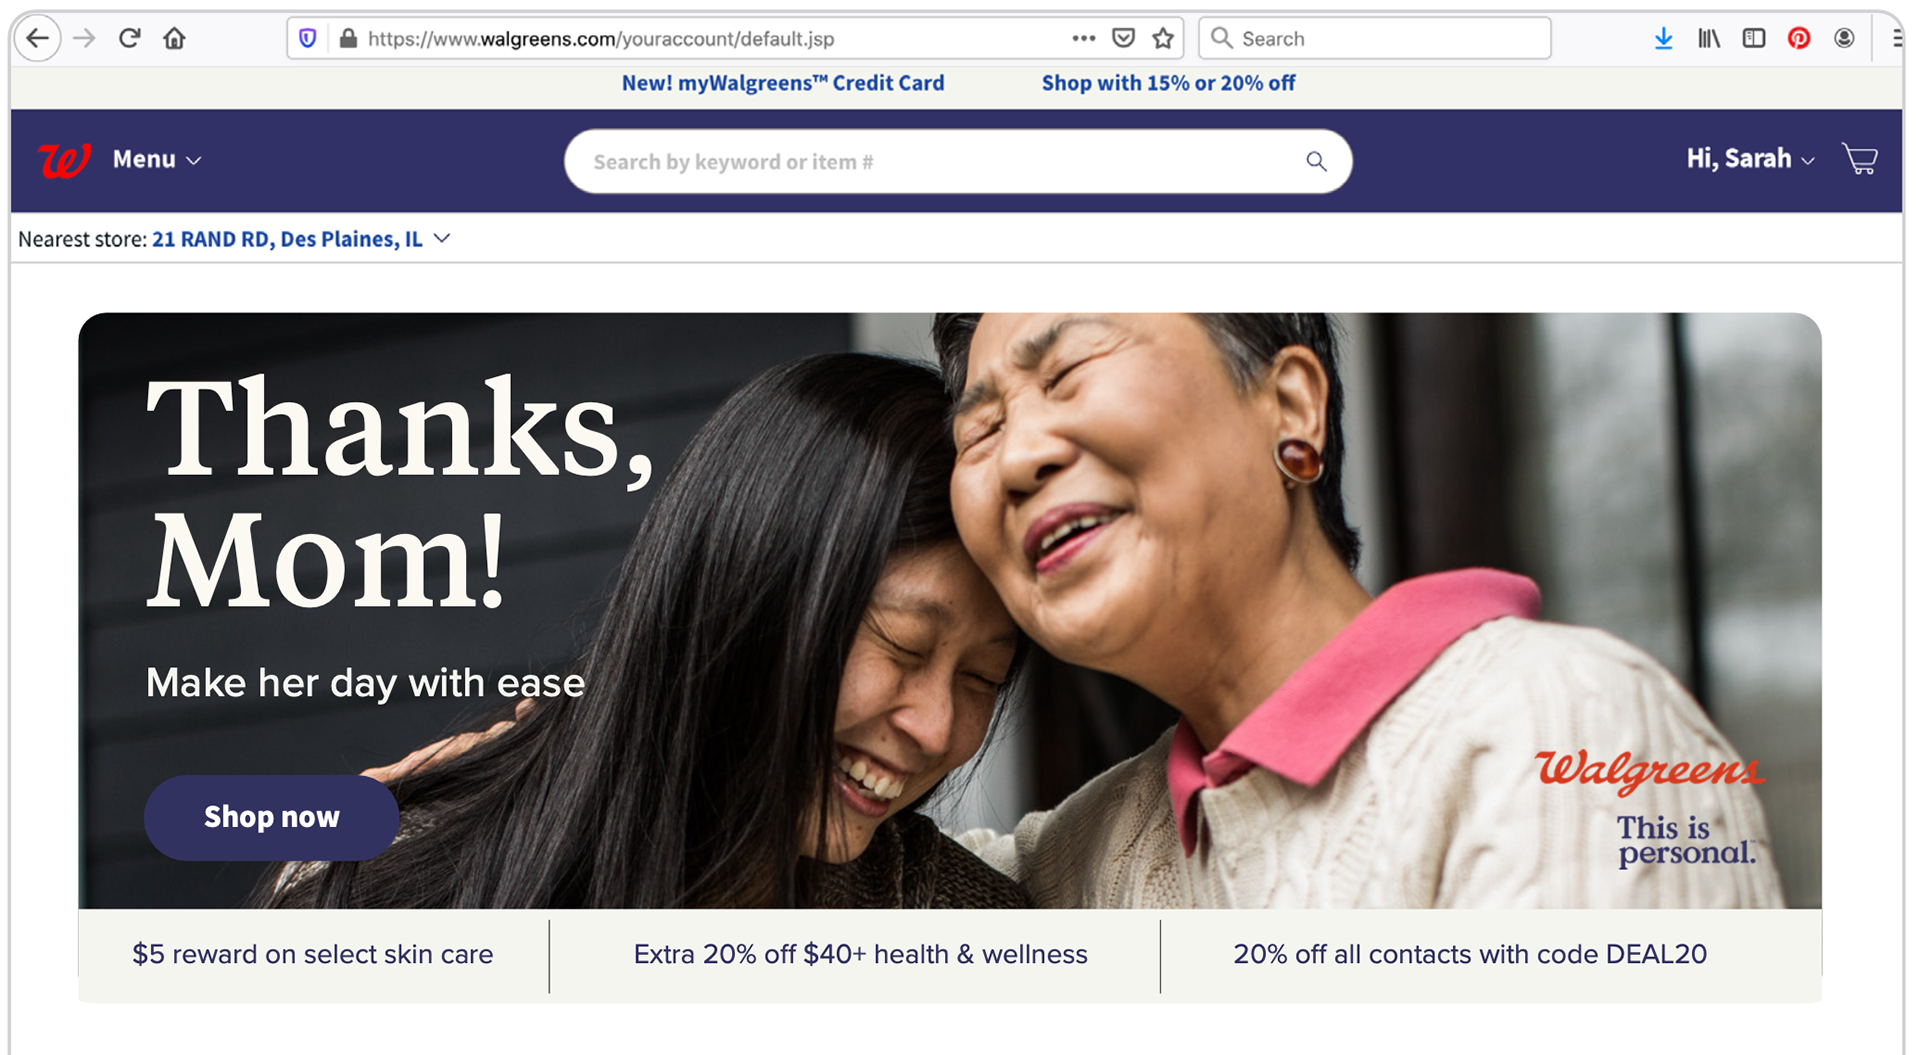Click the Walgreens W logo
This screenshot has width=1920, height=1055.
click(64, 160)
